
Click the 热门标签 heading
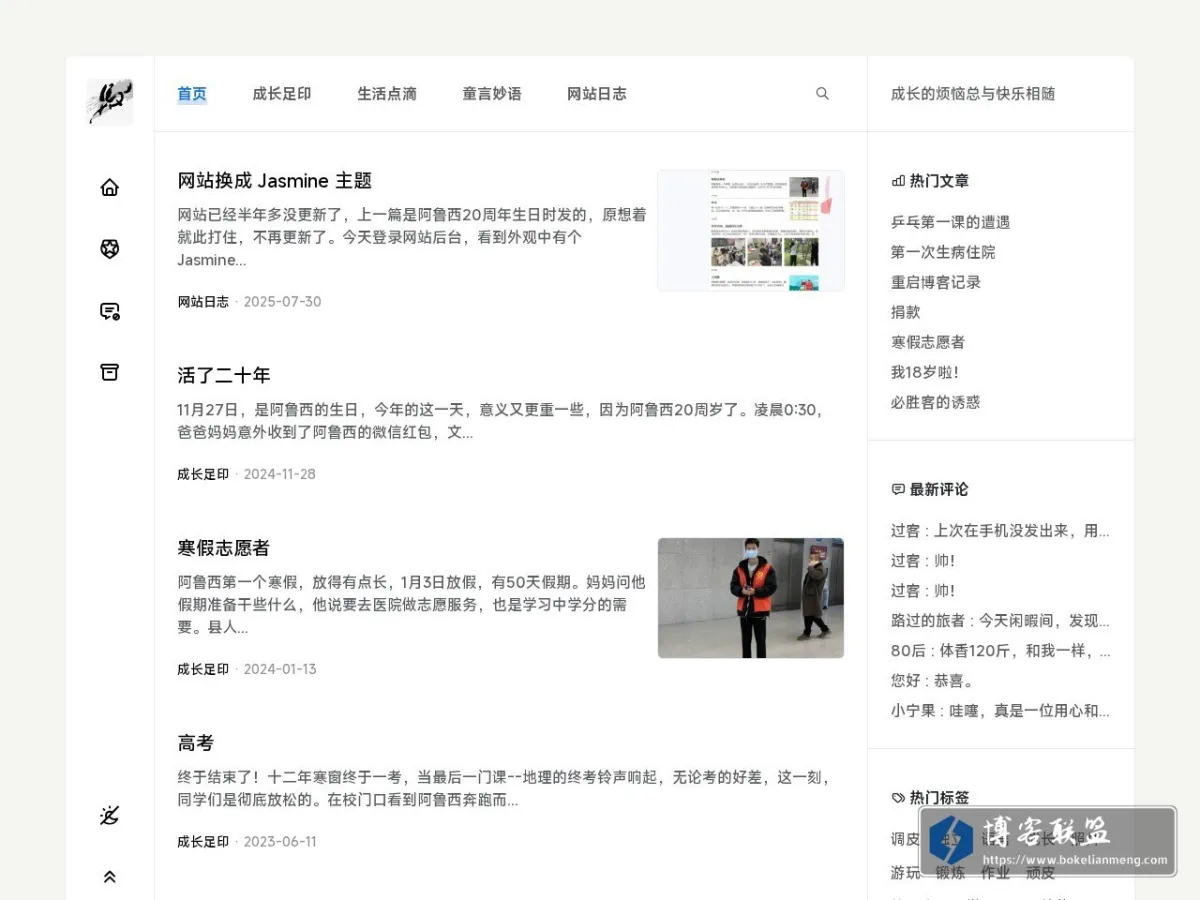(930, 798)
